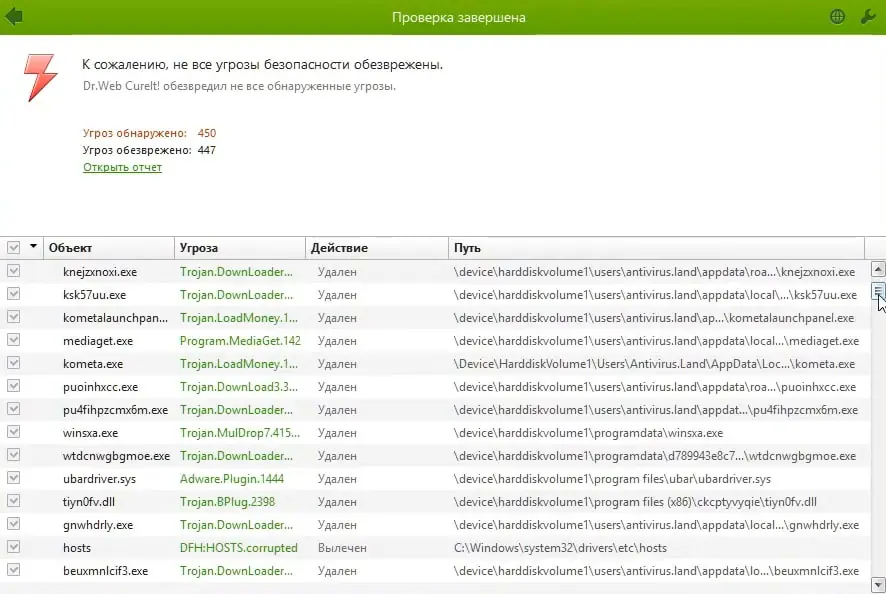
Task: Toggle checkbox for winsxa.exe row
Action: (x=14, y=432)
